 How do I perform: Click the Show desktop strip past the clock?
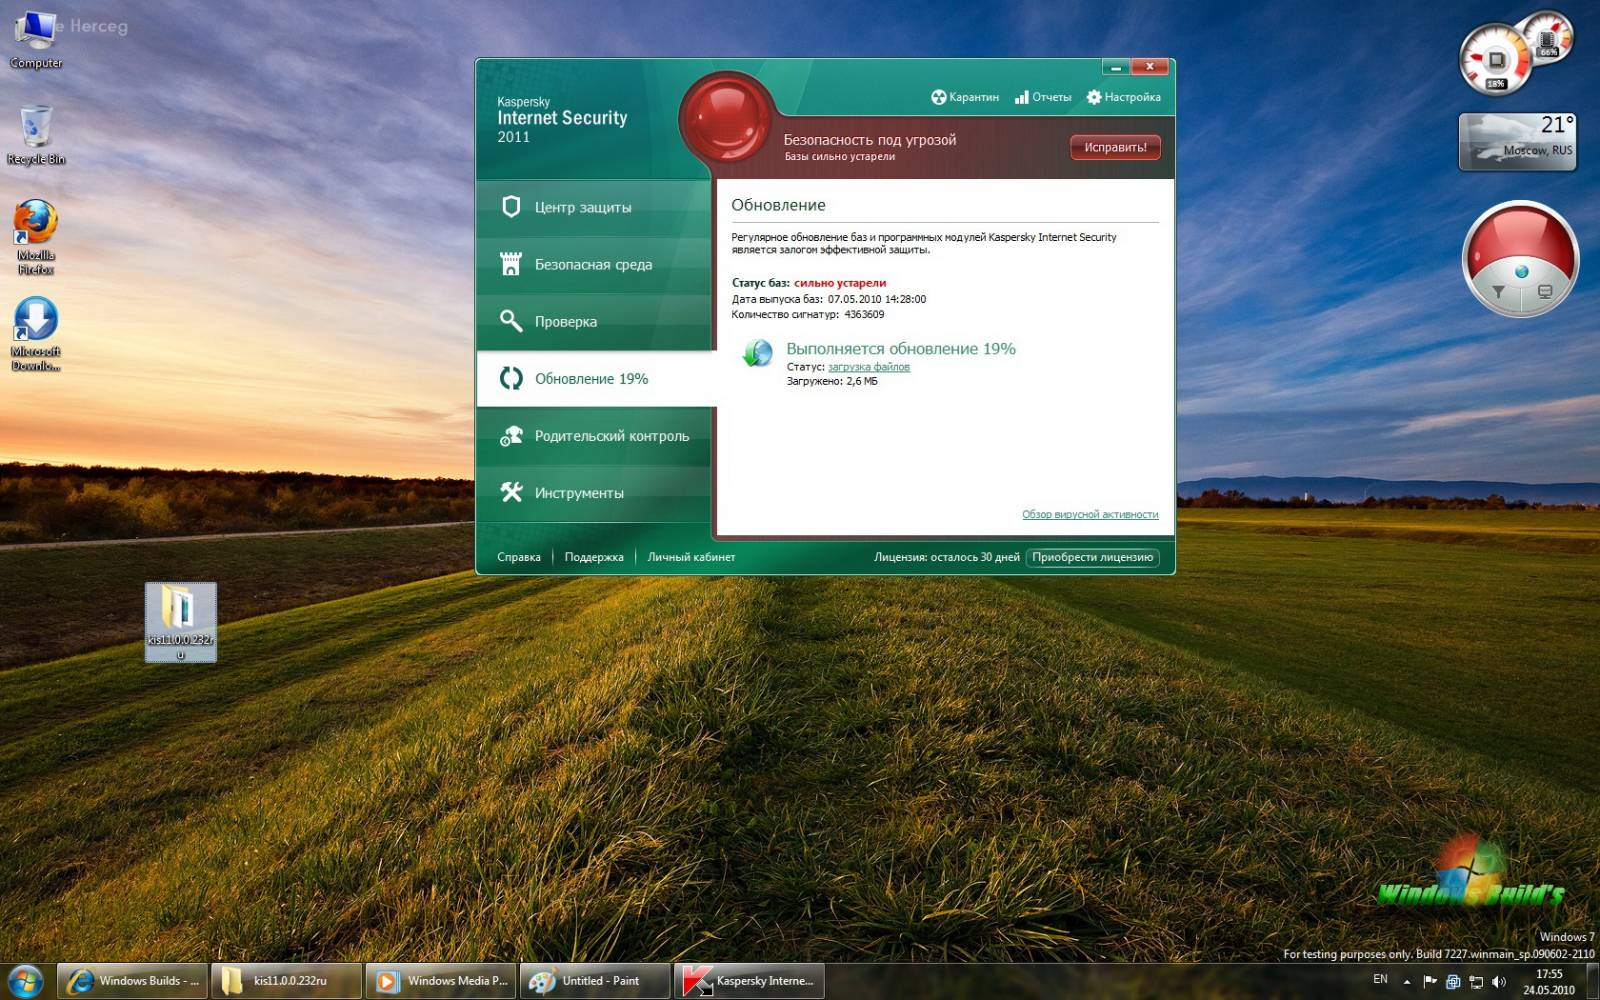[1592, 981]
